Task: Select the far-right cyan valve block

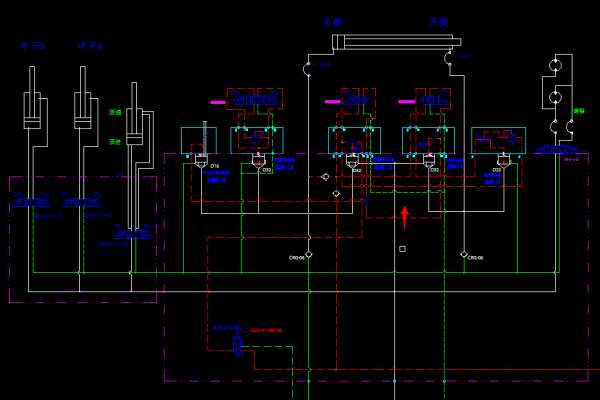Action: click(x=498, y=140)
